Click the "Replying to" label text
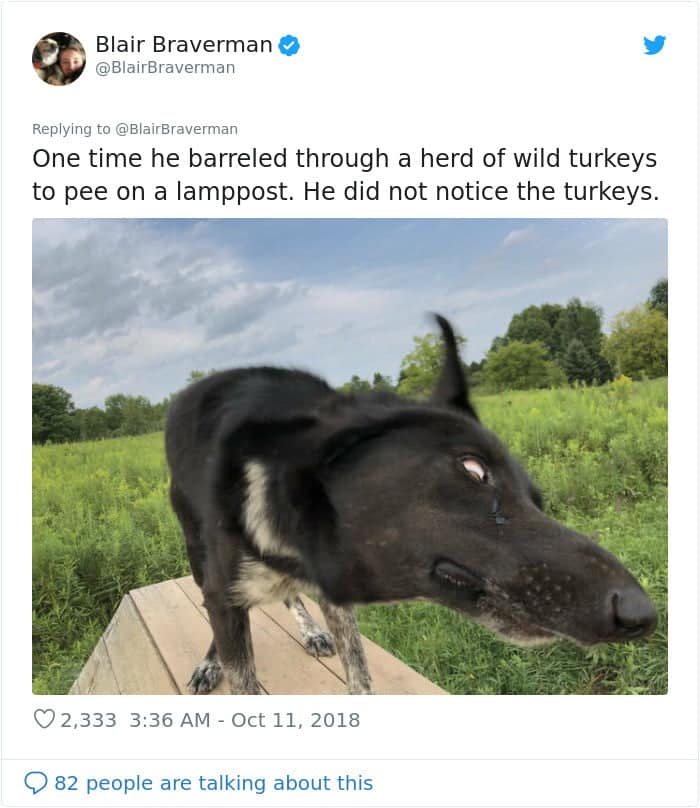This screenshot has height=808, width=700. pos(71,129)
